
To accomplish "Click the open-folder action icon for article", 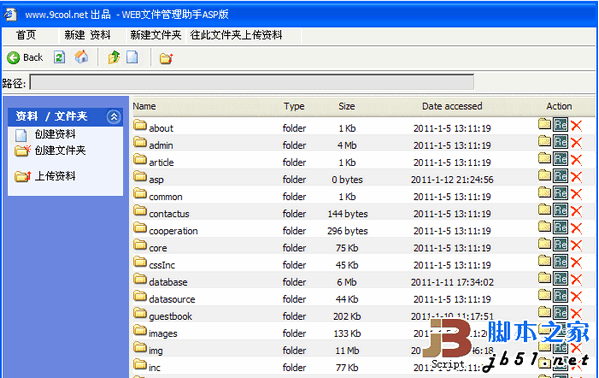I will (x=544, y=159).
